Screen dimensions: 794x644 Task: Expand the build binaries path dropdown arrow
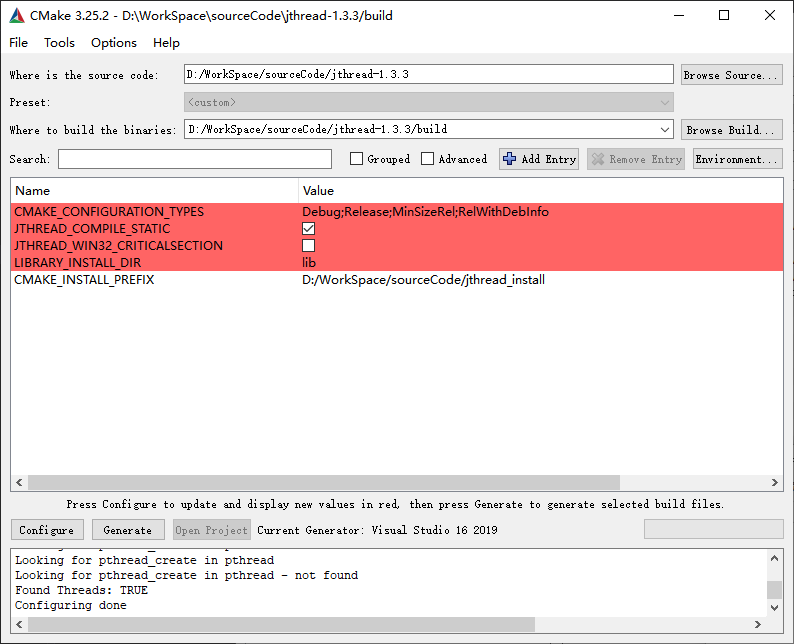pos(665,130)
